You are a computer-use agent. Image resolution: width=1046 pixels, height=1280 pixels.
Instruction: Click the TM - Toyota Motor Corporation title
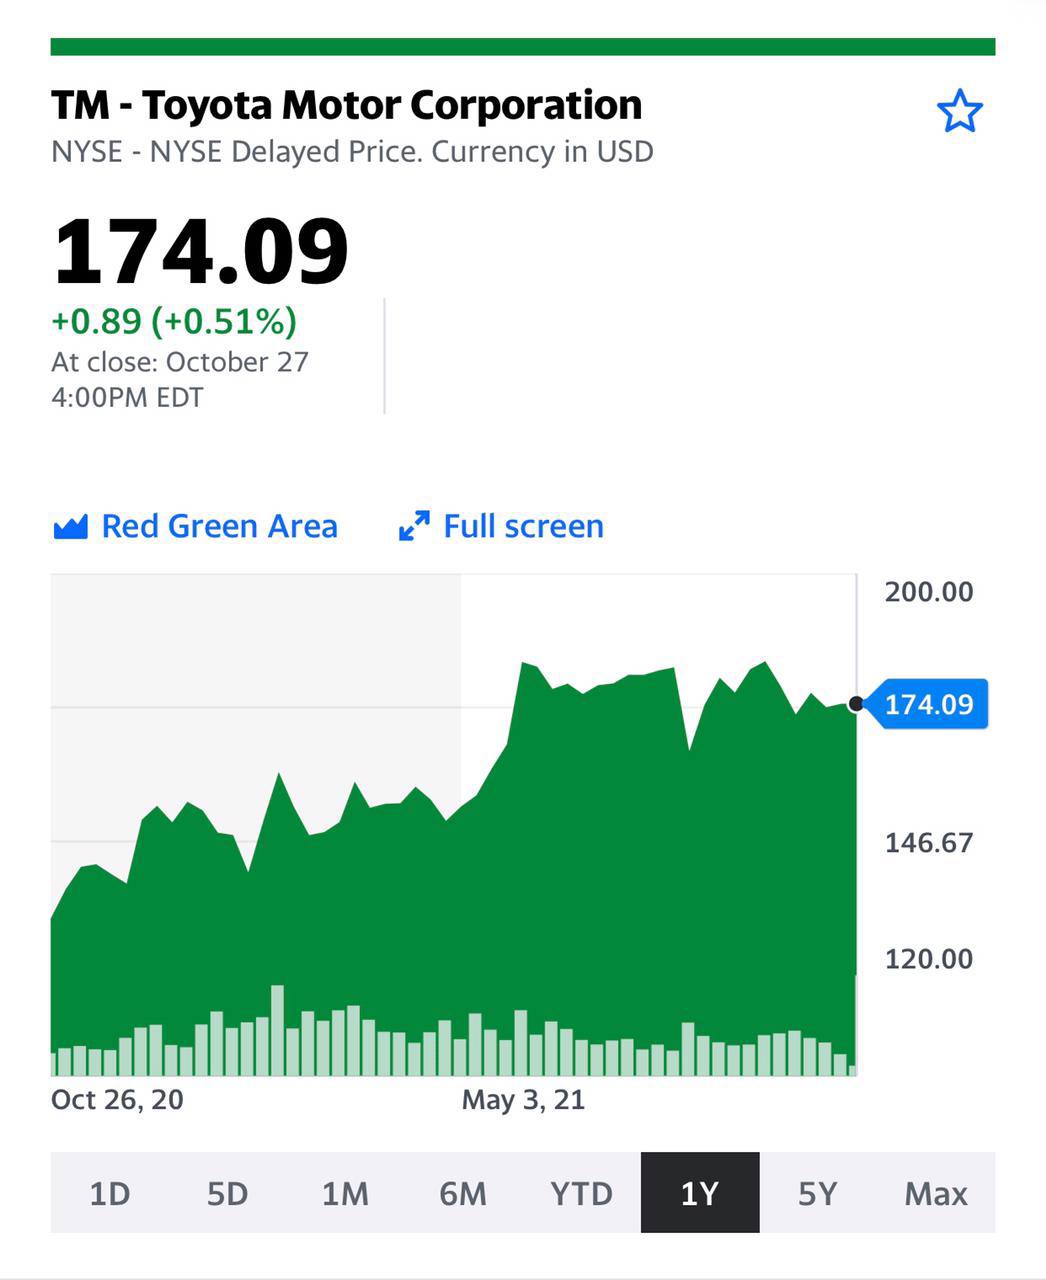tap(346, 105)
